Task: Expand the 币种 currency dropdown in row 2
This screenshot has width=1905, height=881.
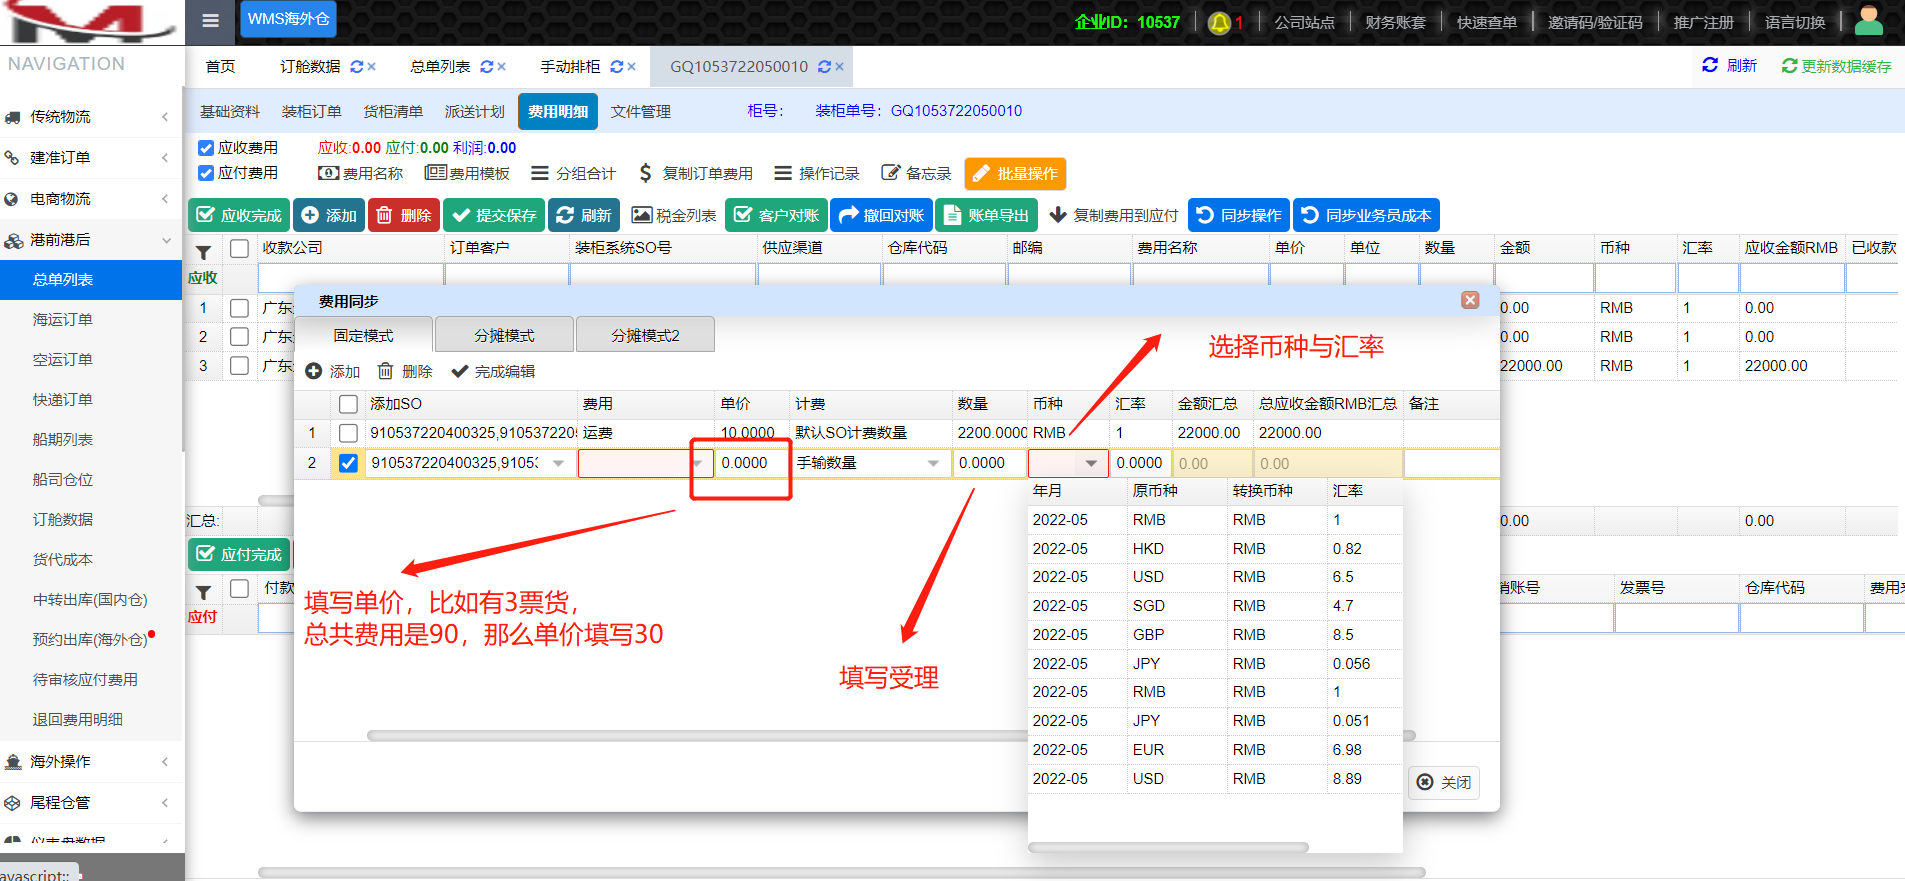Action: click(1091, 463)
